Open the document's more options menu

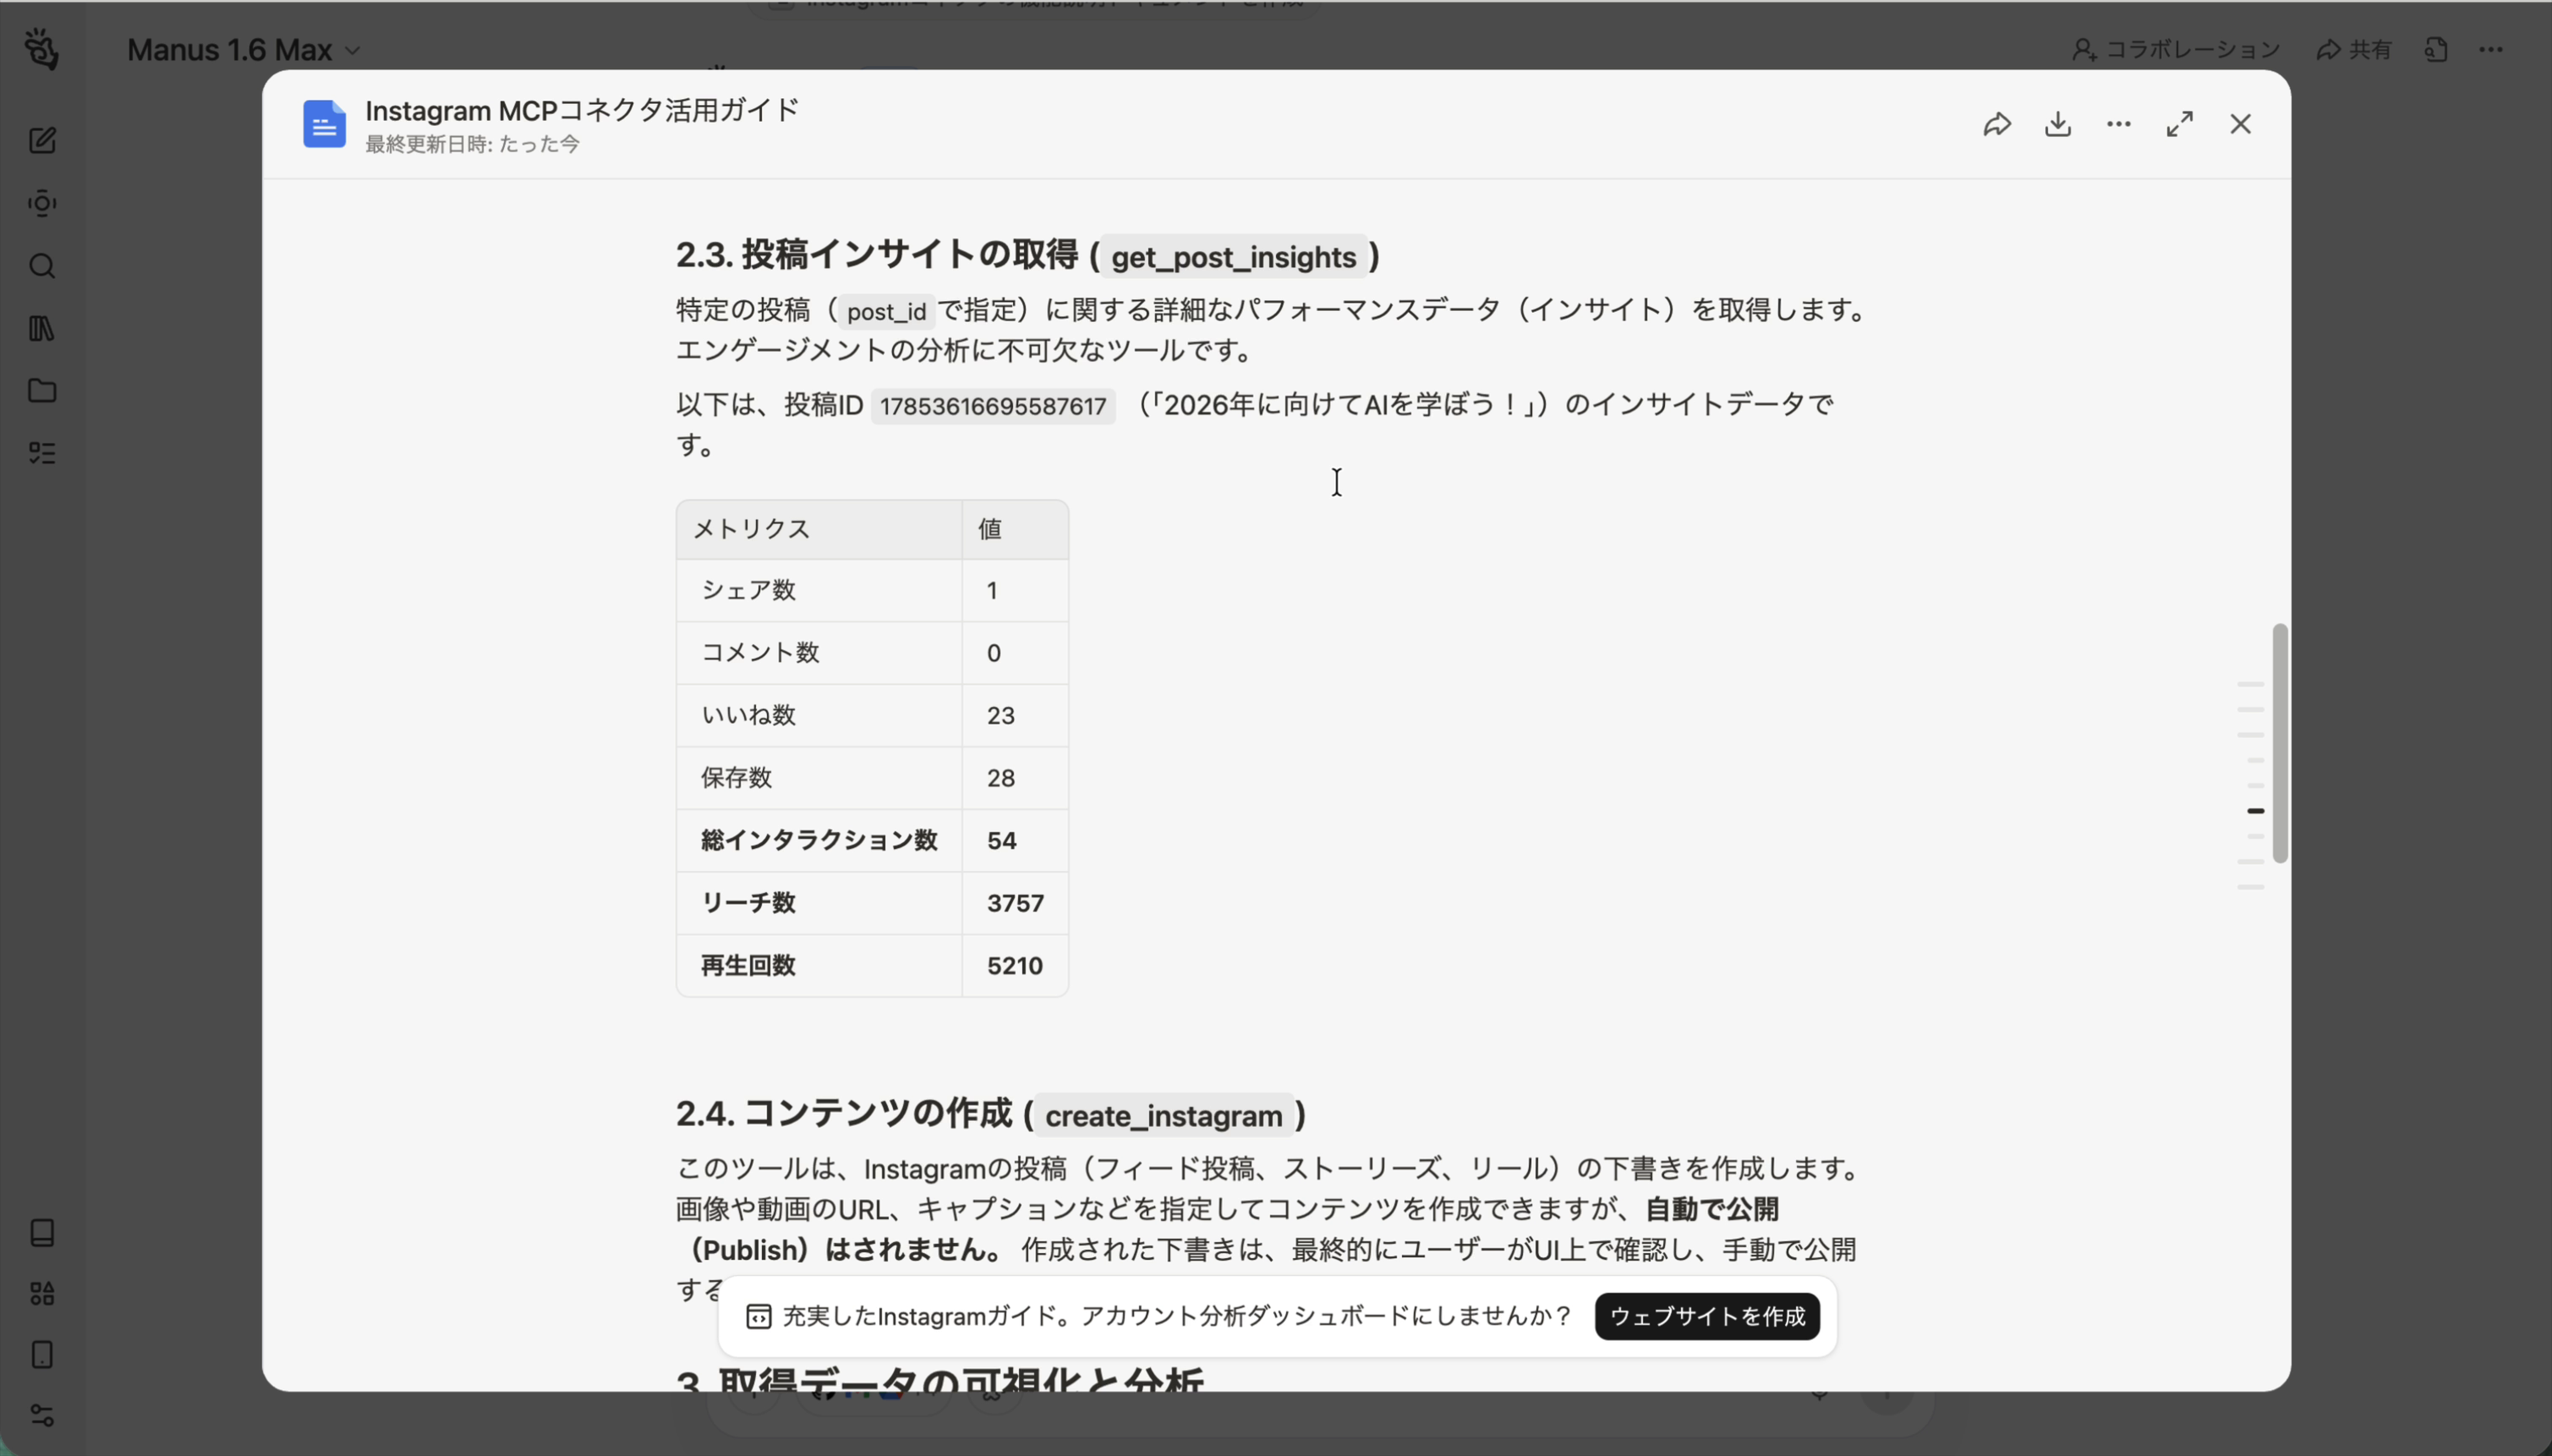(2118, 123)
